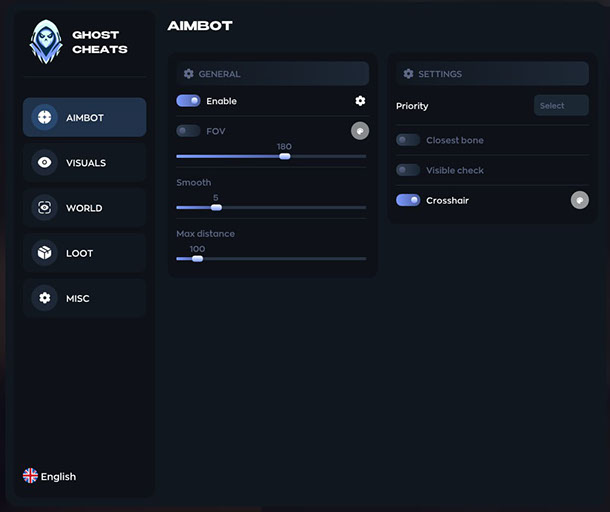Click the Smooth slider handle
This screenshot has width=610, height=512.
[x=216, y=208]
